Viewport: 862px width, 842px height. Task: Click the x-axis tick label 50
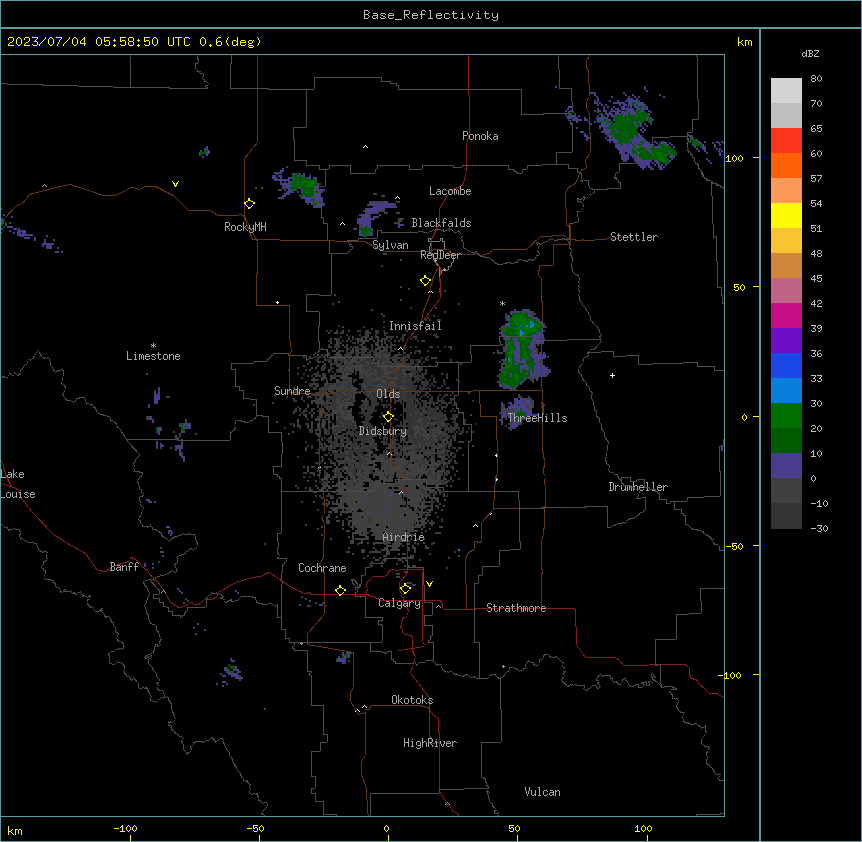[x=514, y=828]
